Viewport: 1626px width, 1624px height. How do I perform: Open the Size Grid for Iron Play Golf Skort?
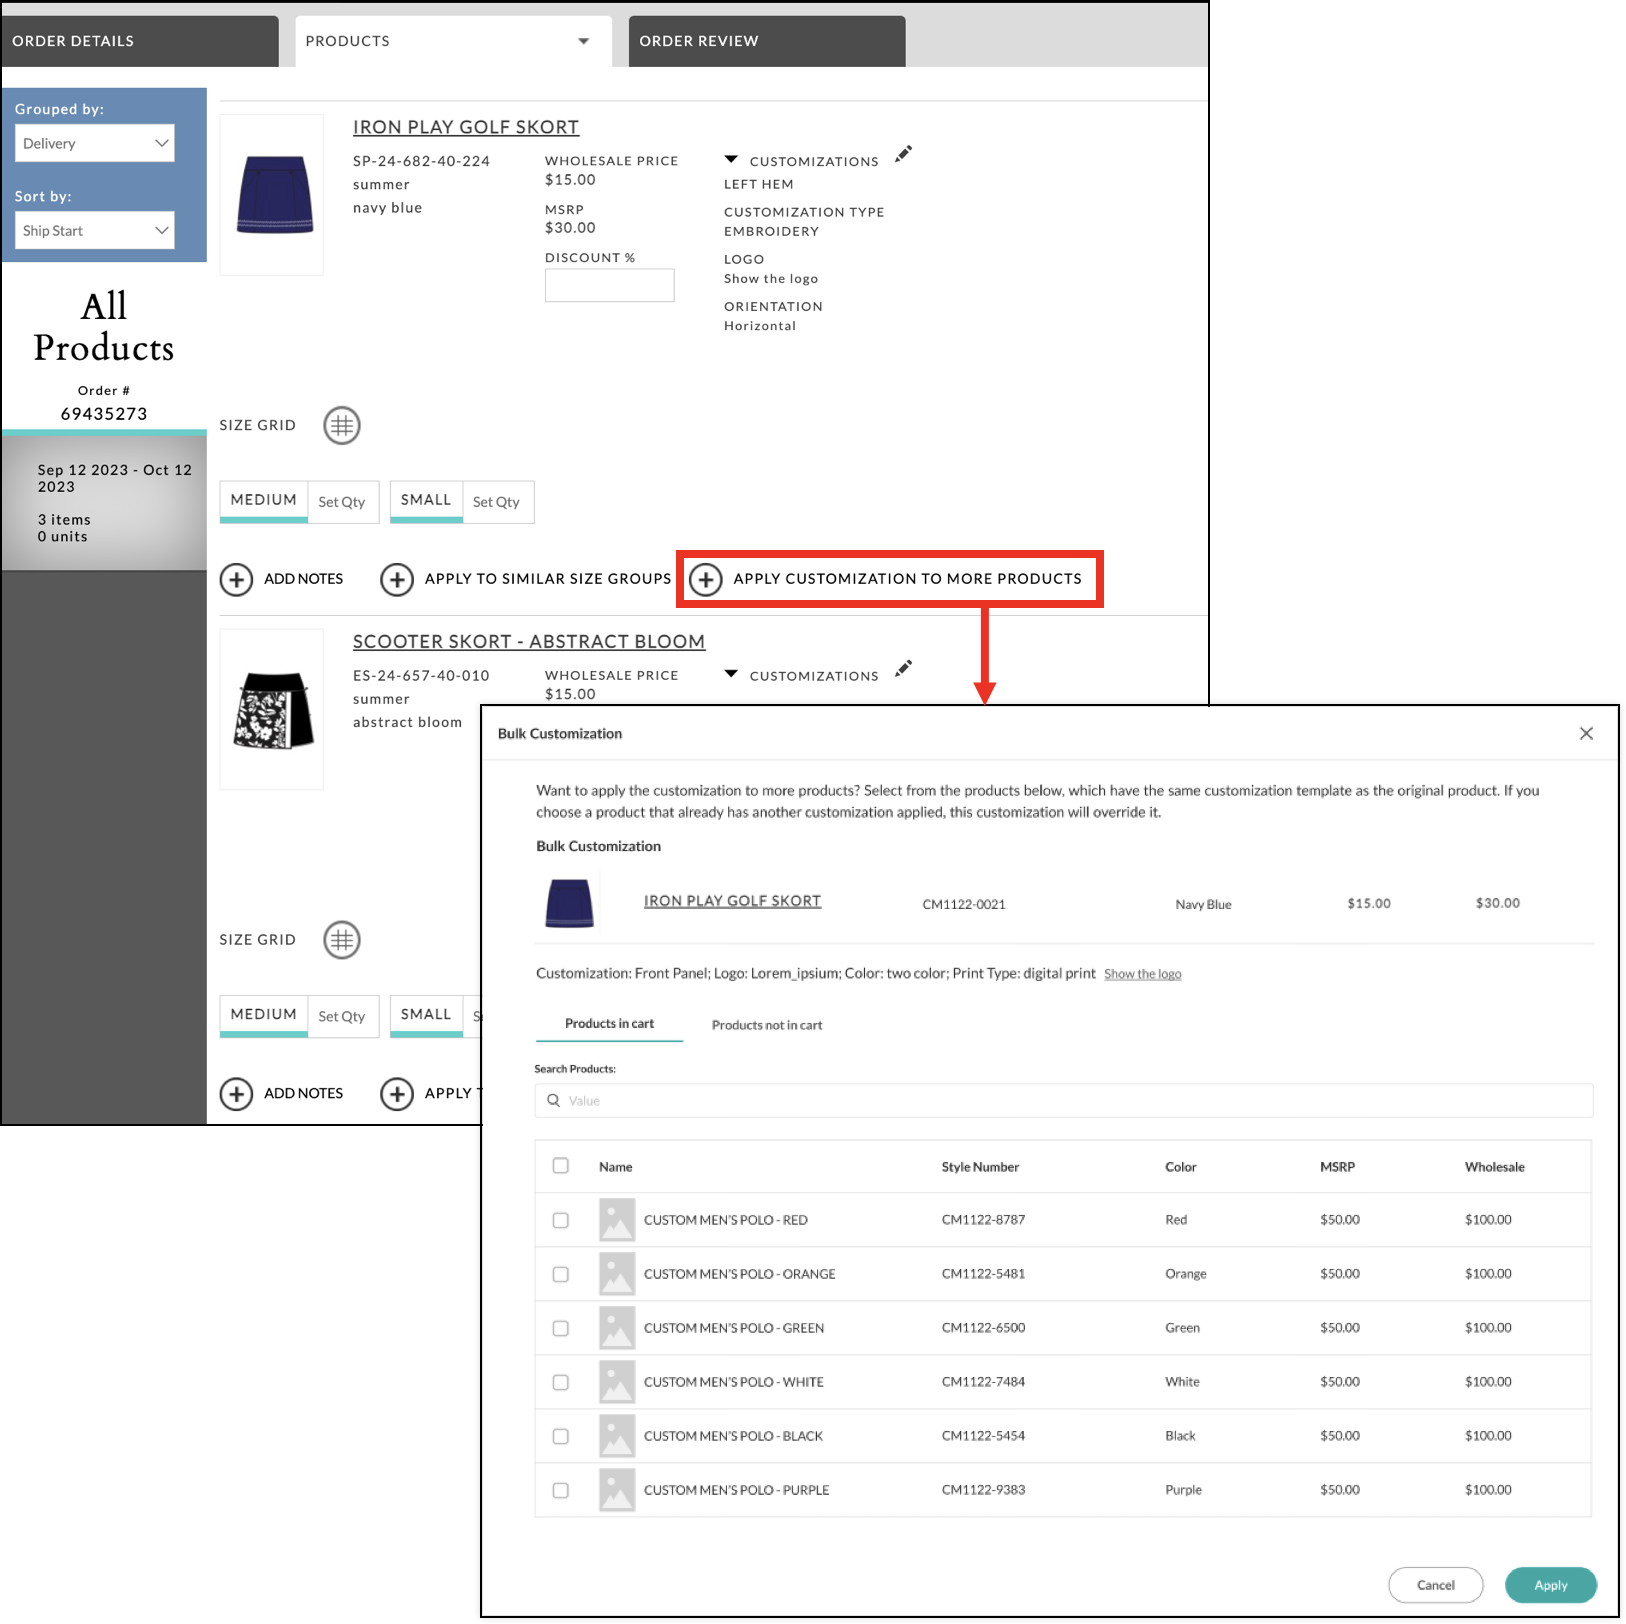[x=342, y=425]
